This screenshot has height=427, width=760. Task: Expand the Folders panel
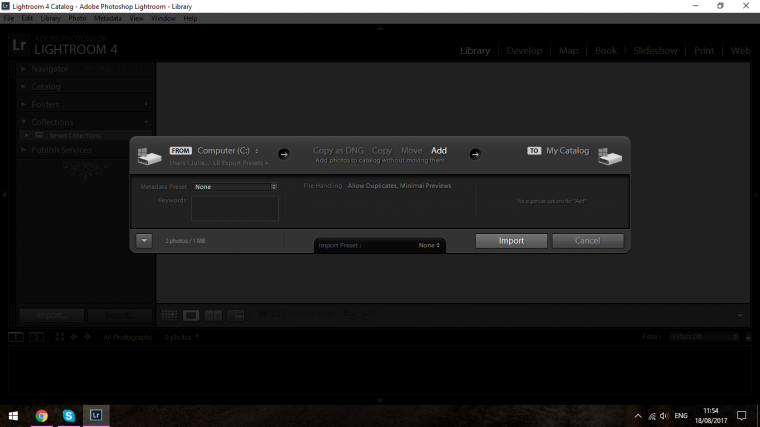click(x=23, y=104)
